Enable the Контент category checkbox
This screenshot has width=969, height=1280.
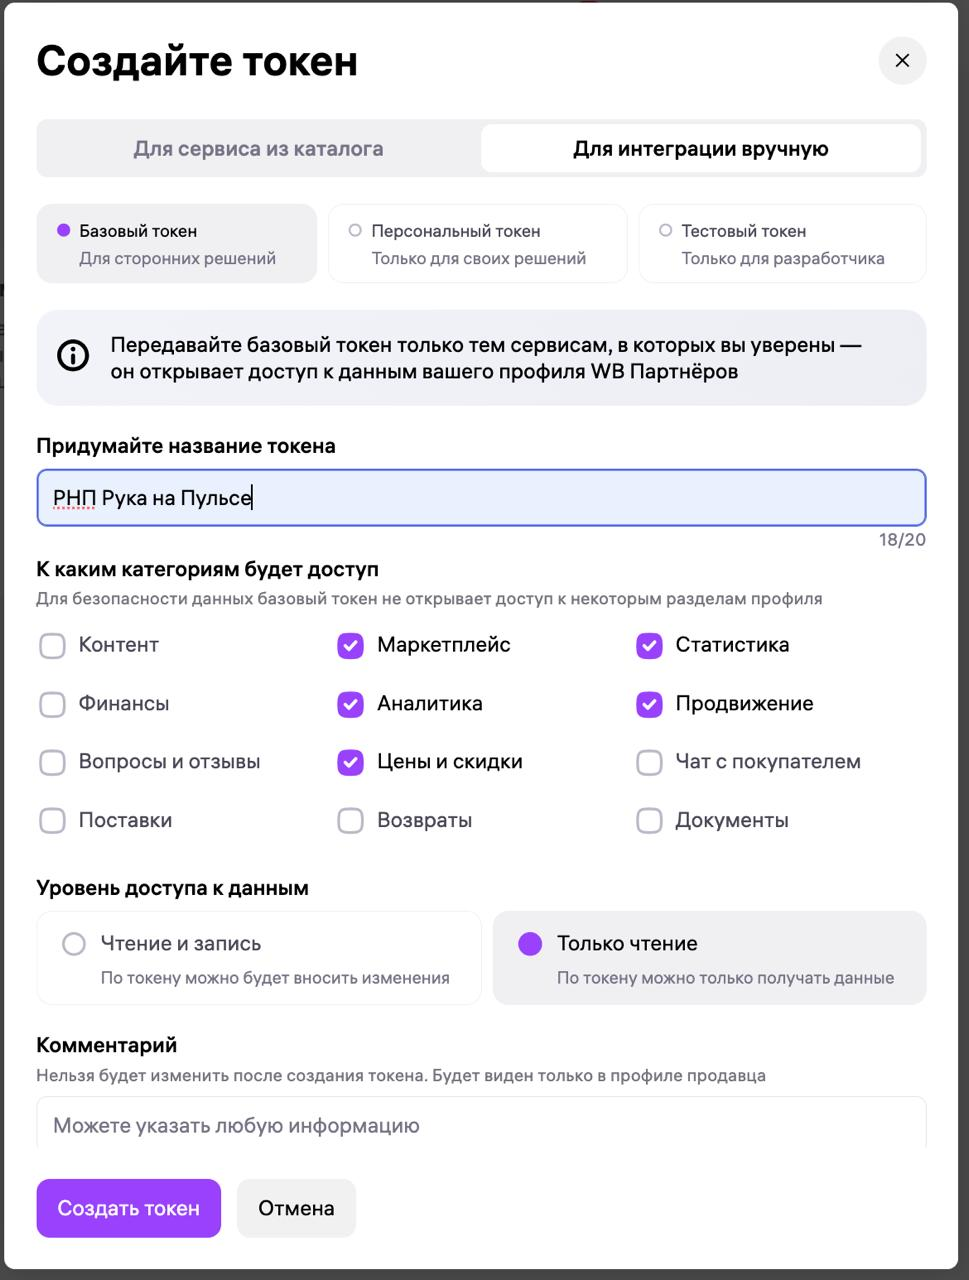pyautogui.click(x=52, y=646)
